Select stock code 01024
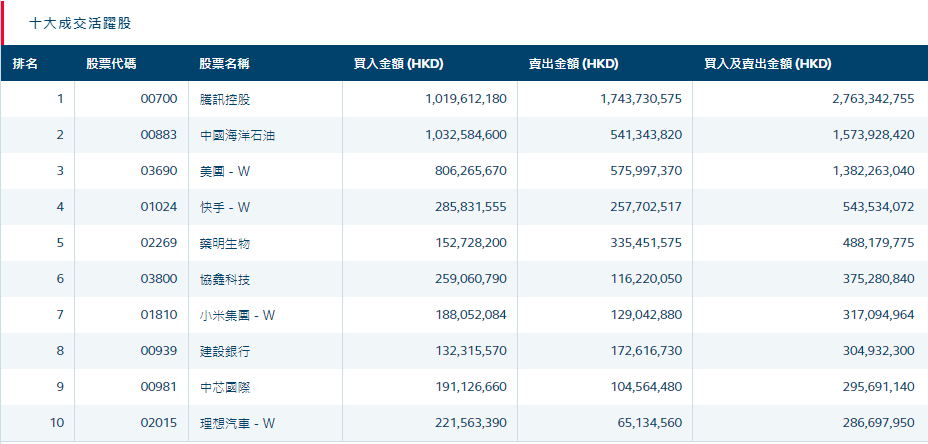928x444 pixels. pos(159,207)
